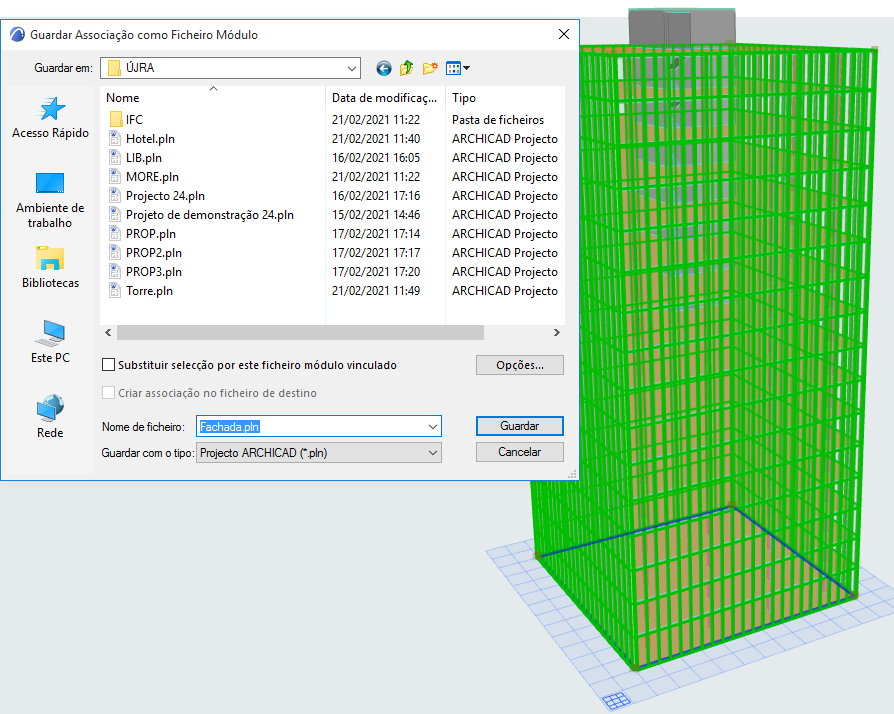Select the Torre.pln file
This screenshot has height=714, width=894.
click(149, 291)
